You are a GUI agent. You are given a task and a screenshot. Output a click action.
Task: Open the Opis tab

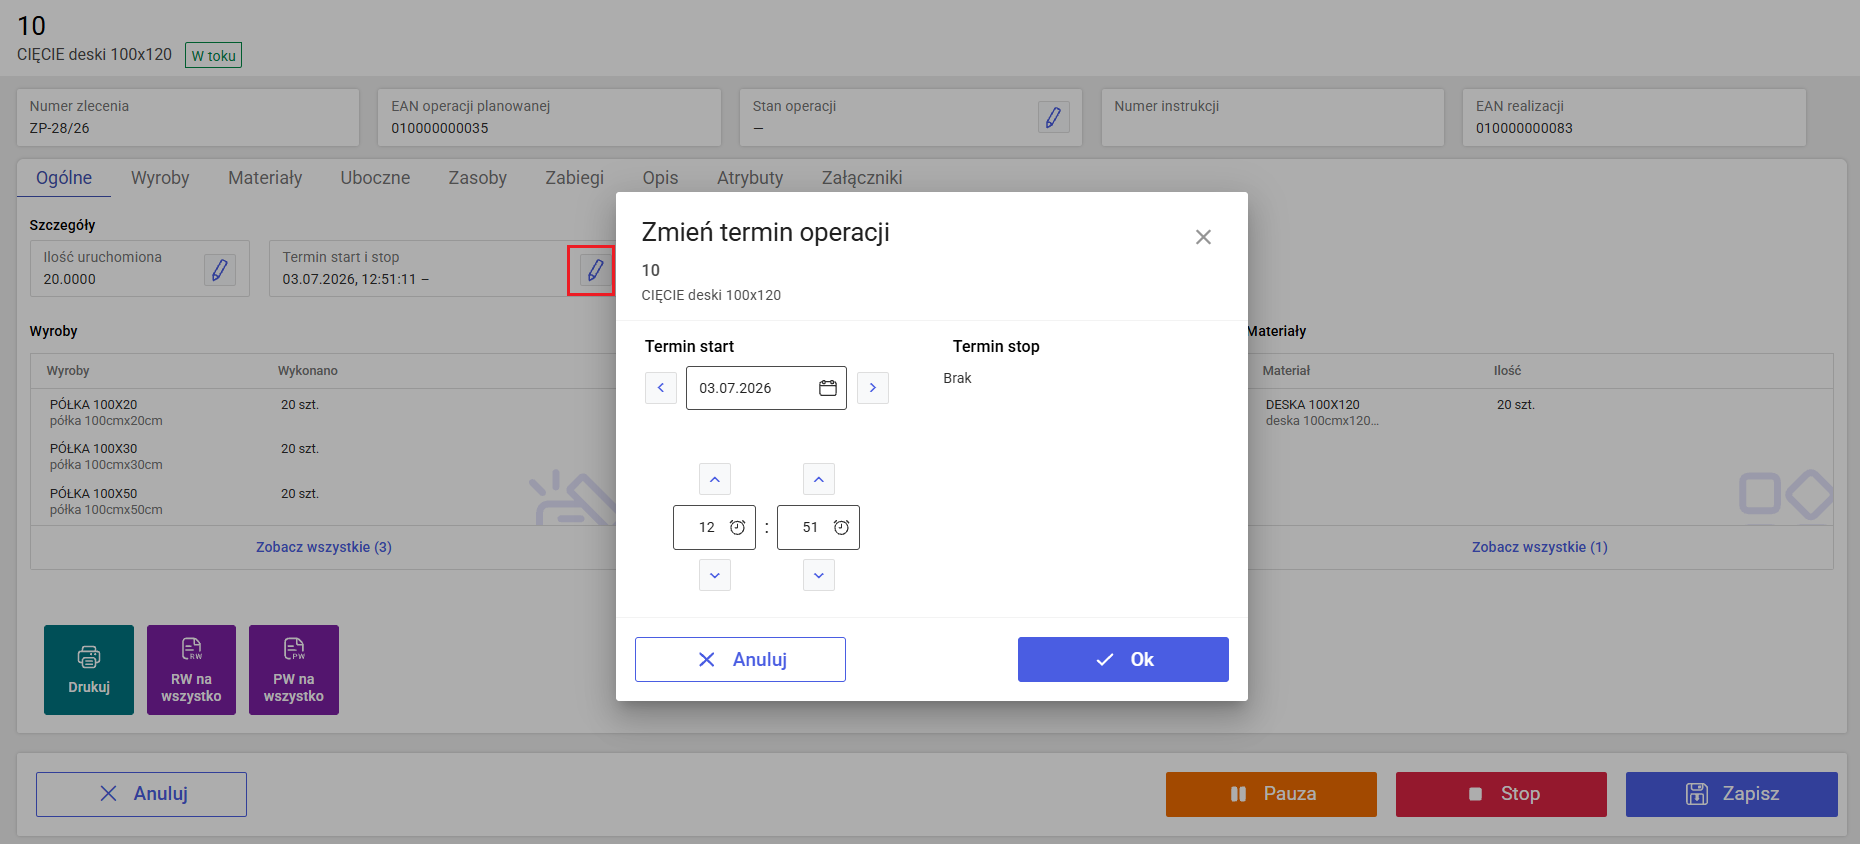[660, 178]
